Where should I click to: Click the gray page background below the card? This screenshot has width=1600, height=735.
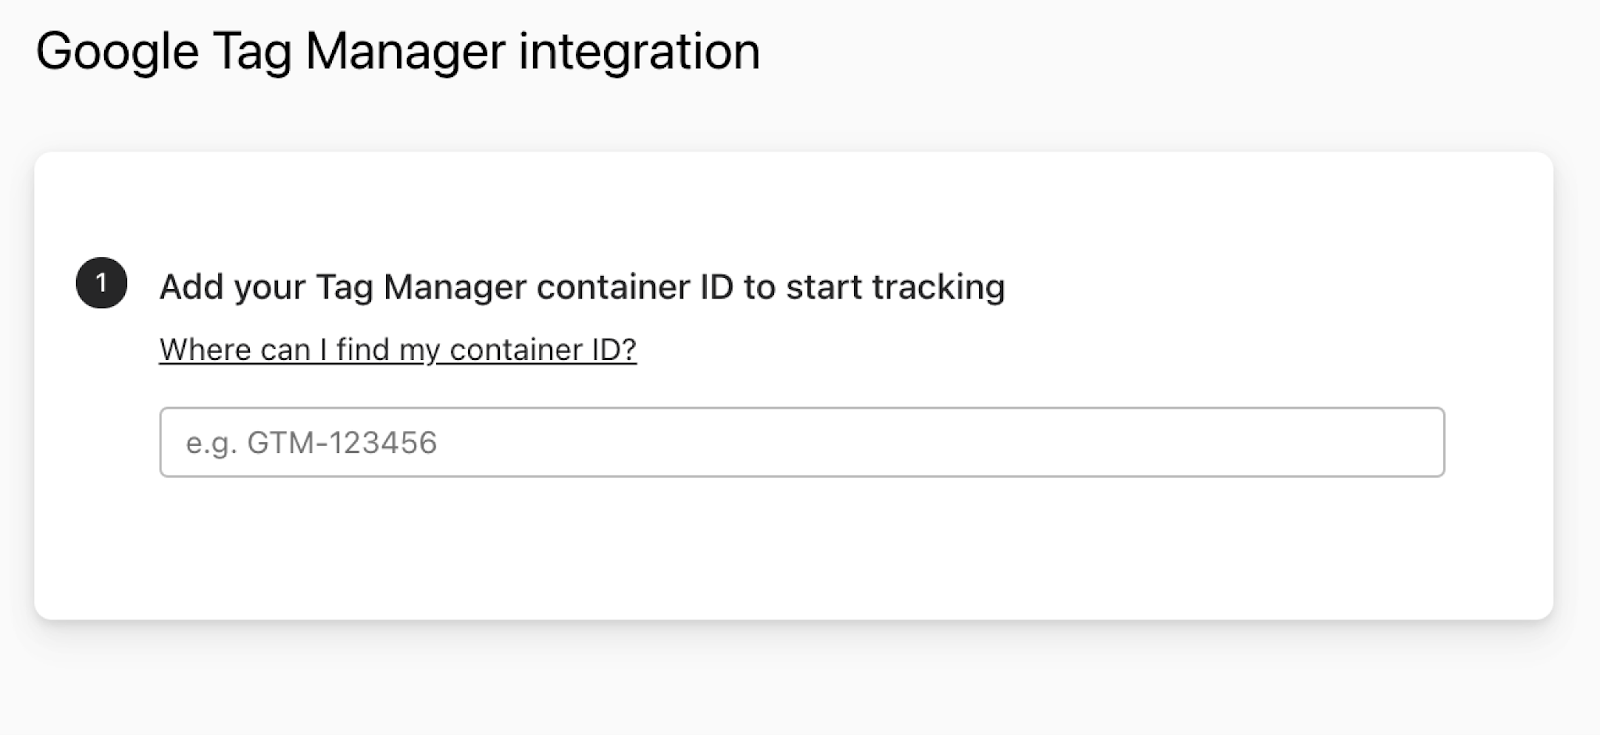click(800, 680)
